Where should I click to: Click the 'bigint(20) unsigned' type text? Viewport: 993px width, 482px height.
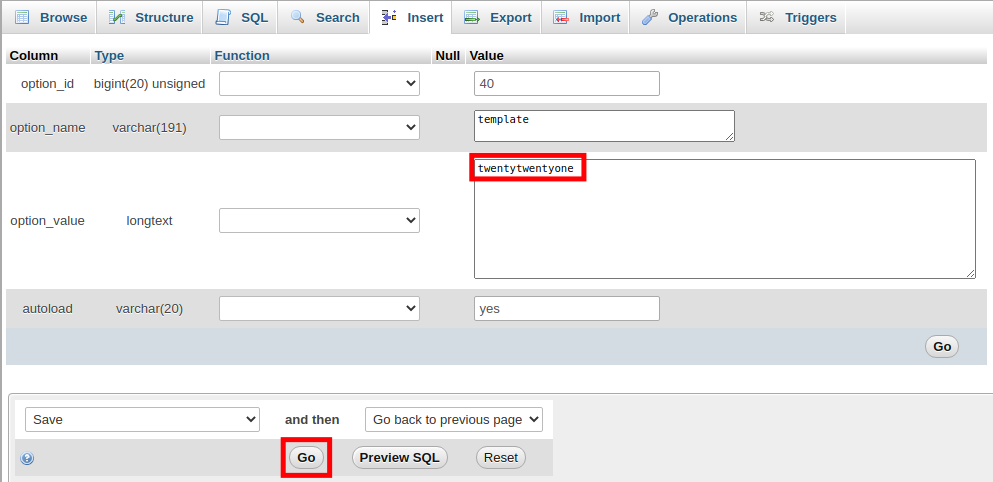(149, 84)
